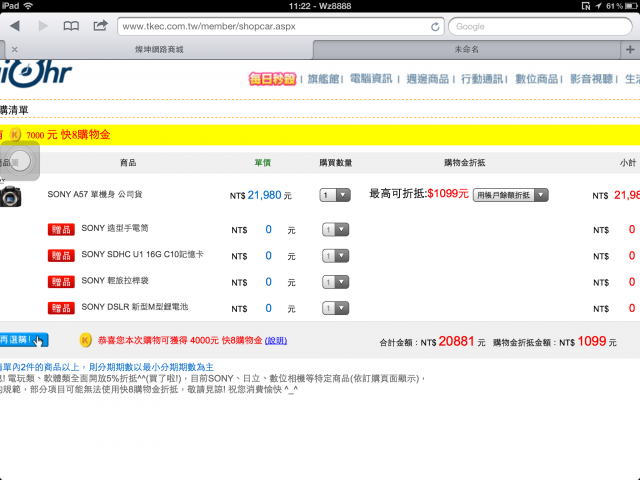
Task: Open quantity dropdown for SONY A57
Action: click(x=335, y=195)
